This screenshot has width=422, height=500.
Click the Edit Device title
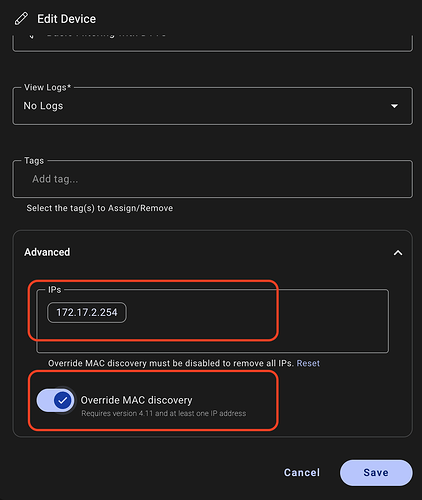(x=66, y=19)
